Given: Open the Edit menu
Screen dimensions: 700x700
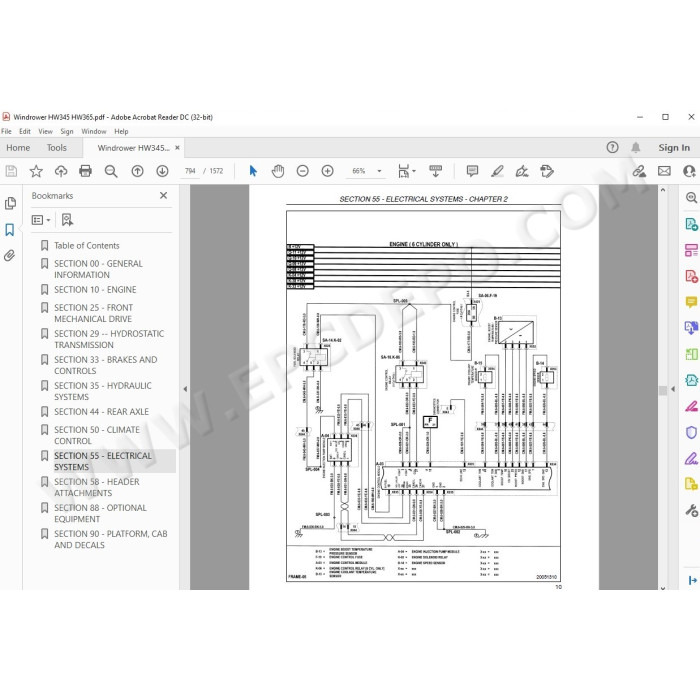Looking at the screenshot, I should [x=25, y=131].
